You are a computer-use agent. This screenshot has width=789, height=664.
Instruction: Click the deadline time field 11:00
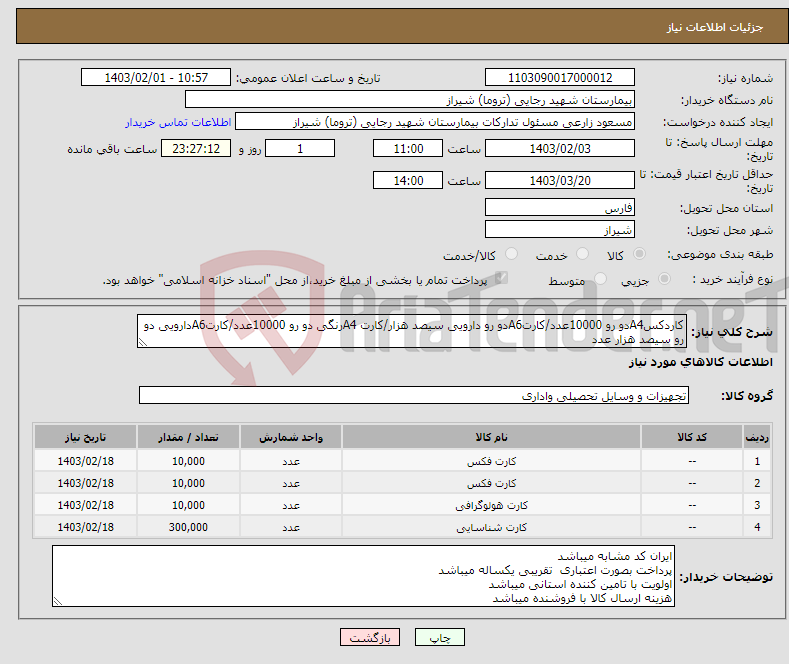[x=408, y=148]
